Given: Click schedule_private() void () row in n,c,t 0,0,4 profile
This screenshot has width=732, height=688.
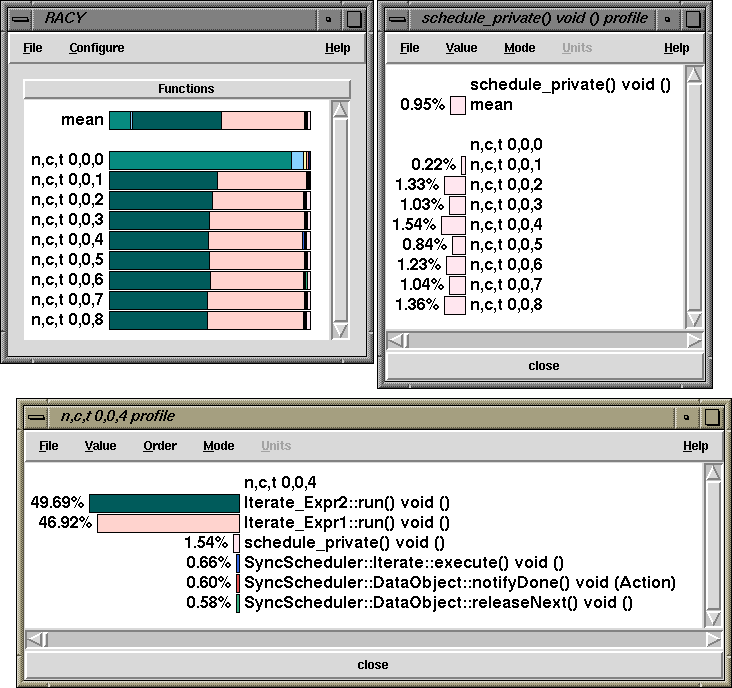Looking at the screenshot, I should [344, 543].
